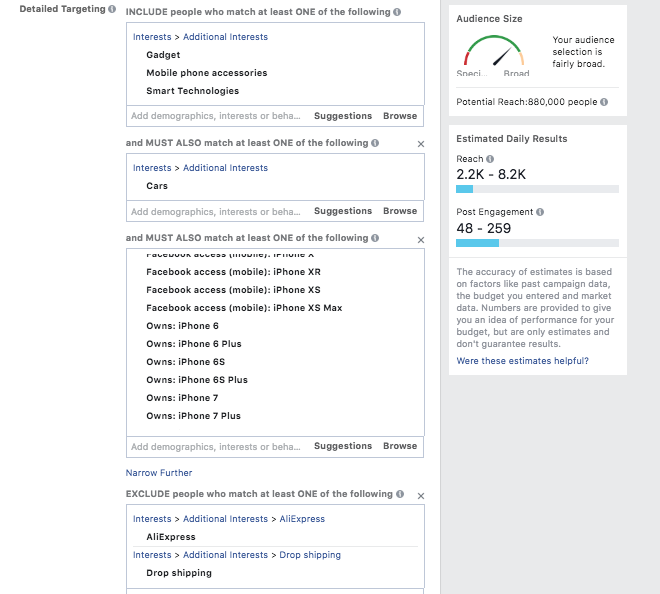Click the Potential Reach 880,000 people text

[x=527, y=102]
